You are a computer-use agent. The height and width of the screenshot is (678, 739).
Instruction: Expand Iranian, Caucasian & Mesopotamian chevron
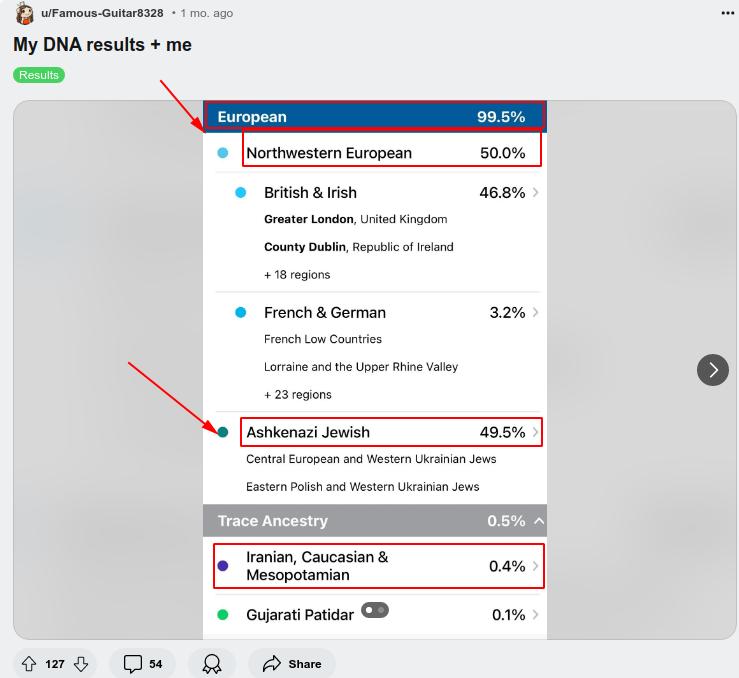coord(537,566)
